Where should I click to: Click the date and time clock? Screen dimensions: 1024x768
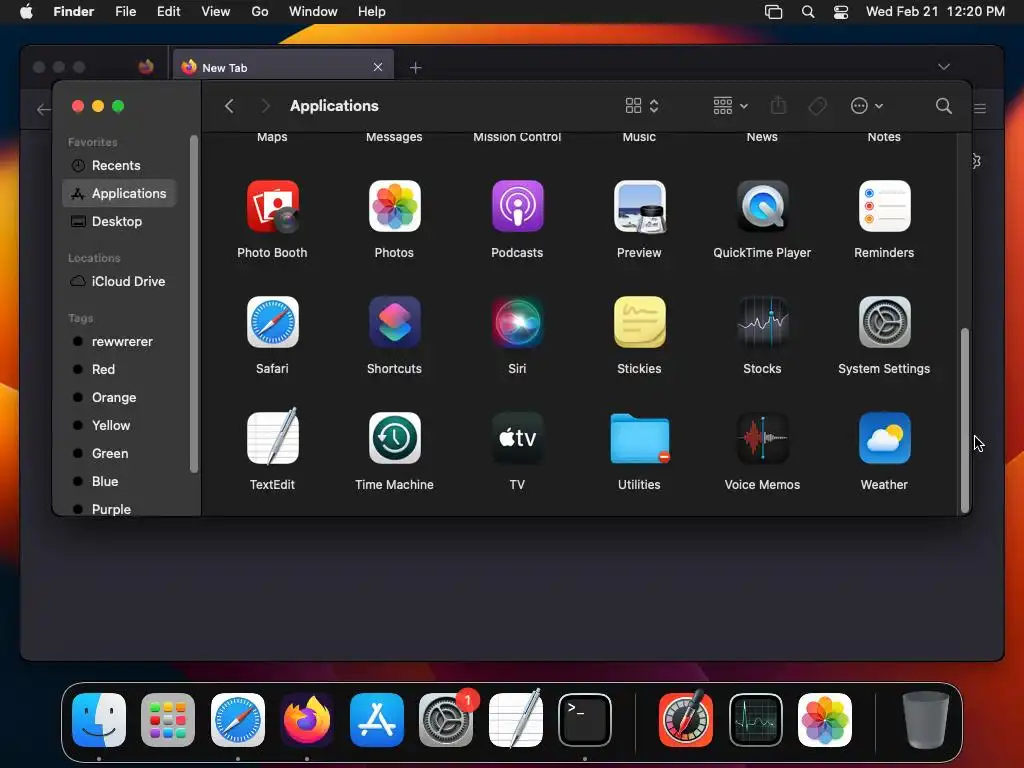pos(935,12)
